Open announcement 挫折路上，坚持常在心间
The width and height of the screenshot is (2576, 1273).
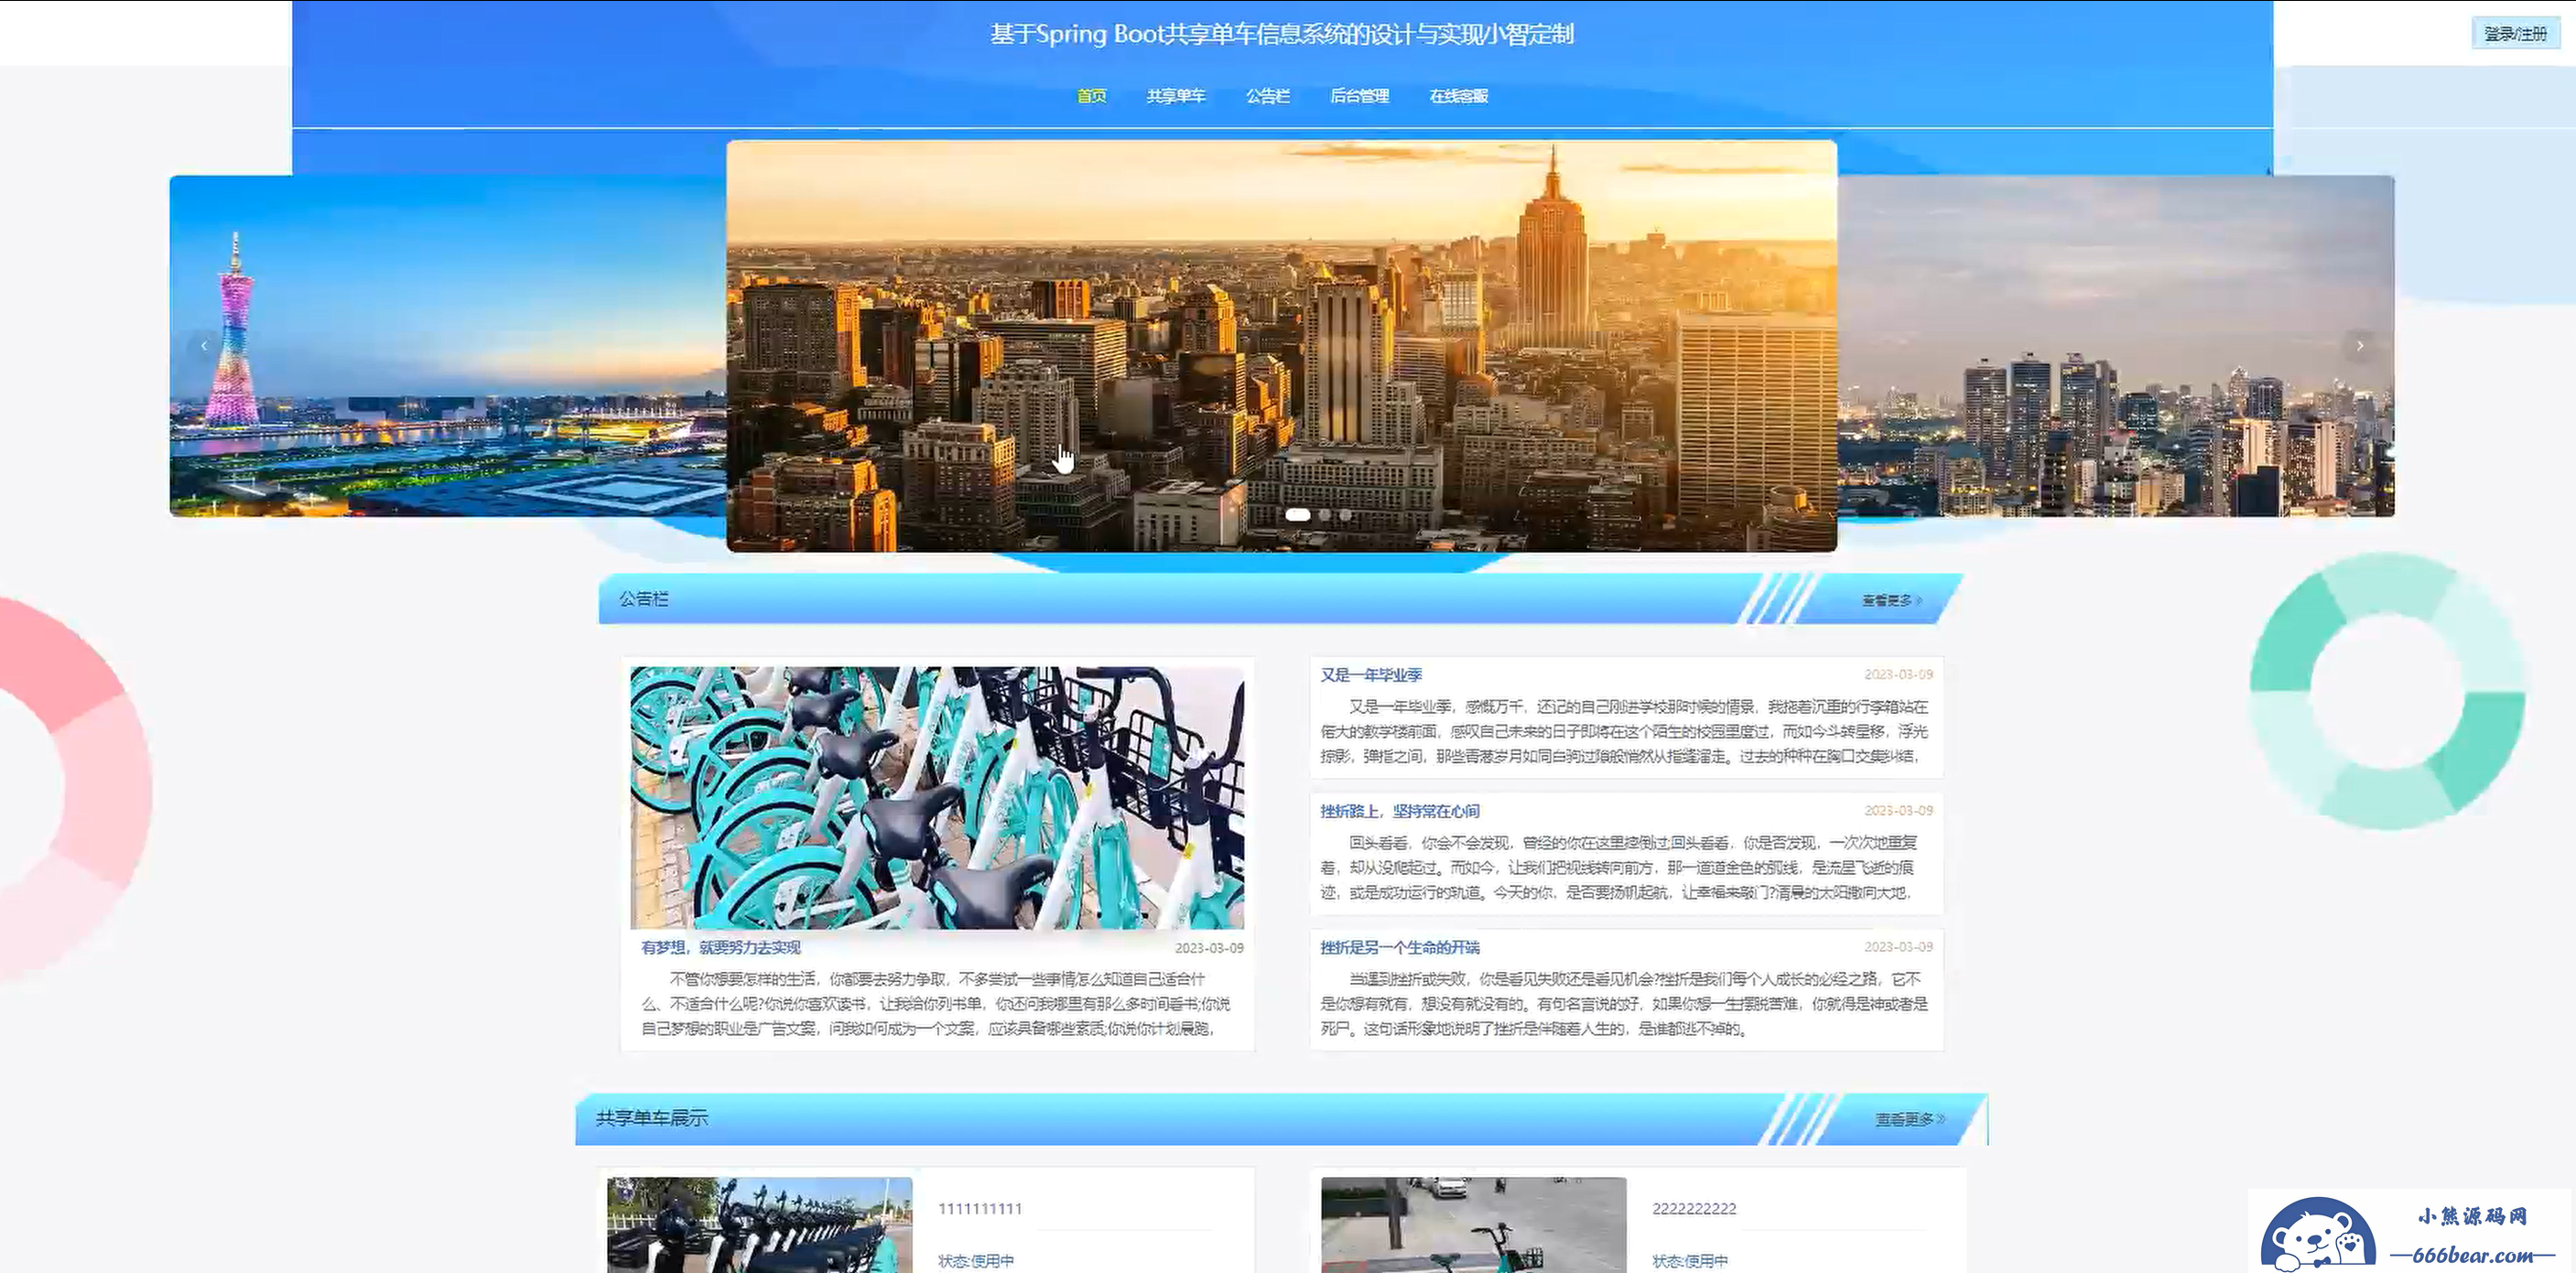click(x=1400, y=811)
